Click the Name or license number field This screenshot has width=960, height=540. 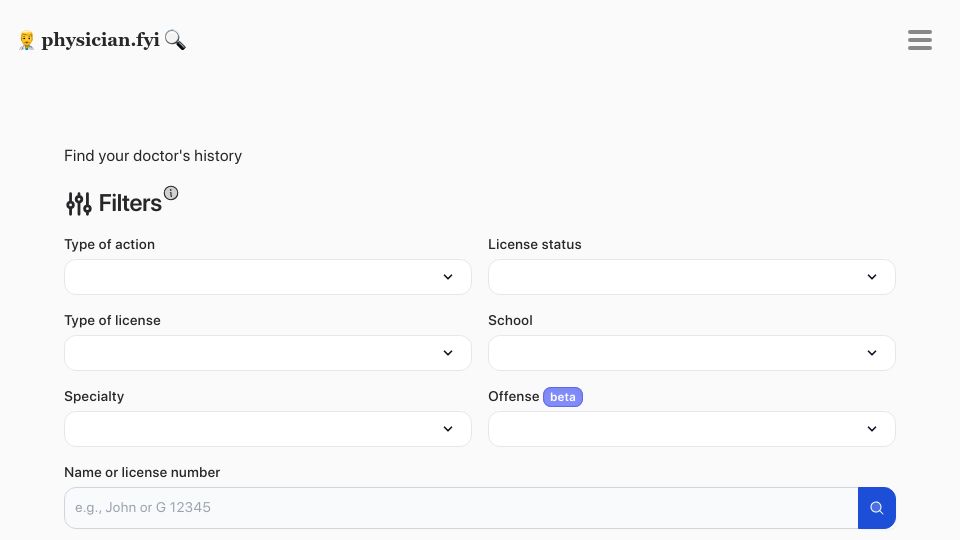point(461,508)
